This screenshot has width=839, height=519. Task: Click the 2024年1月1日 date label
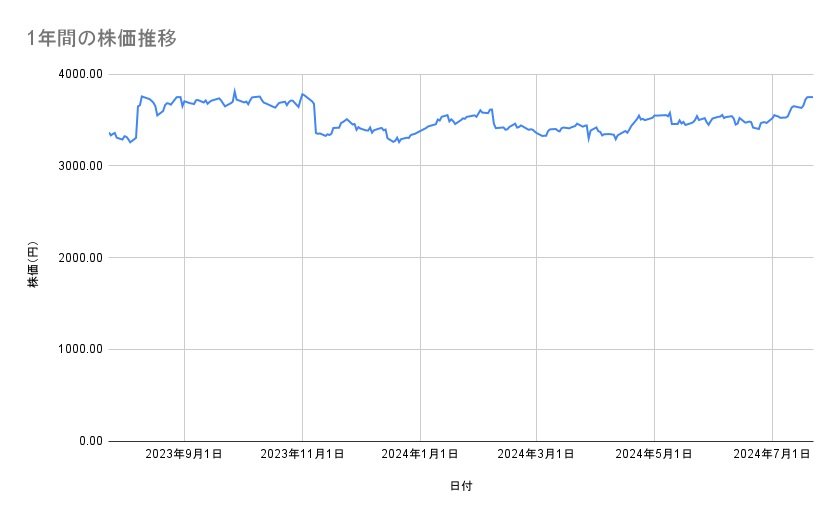pos(420,455)
